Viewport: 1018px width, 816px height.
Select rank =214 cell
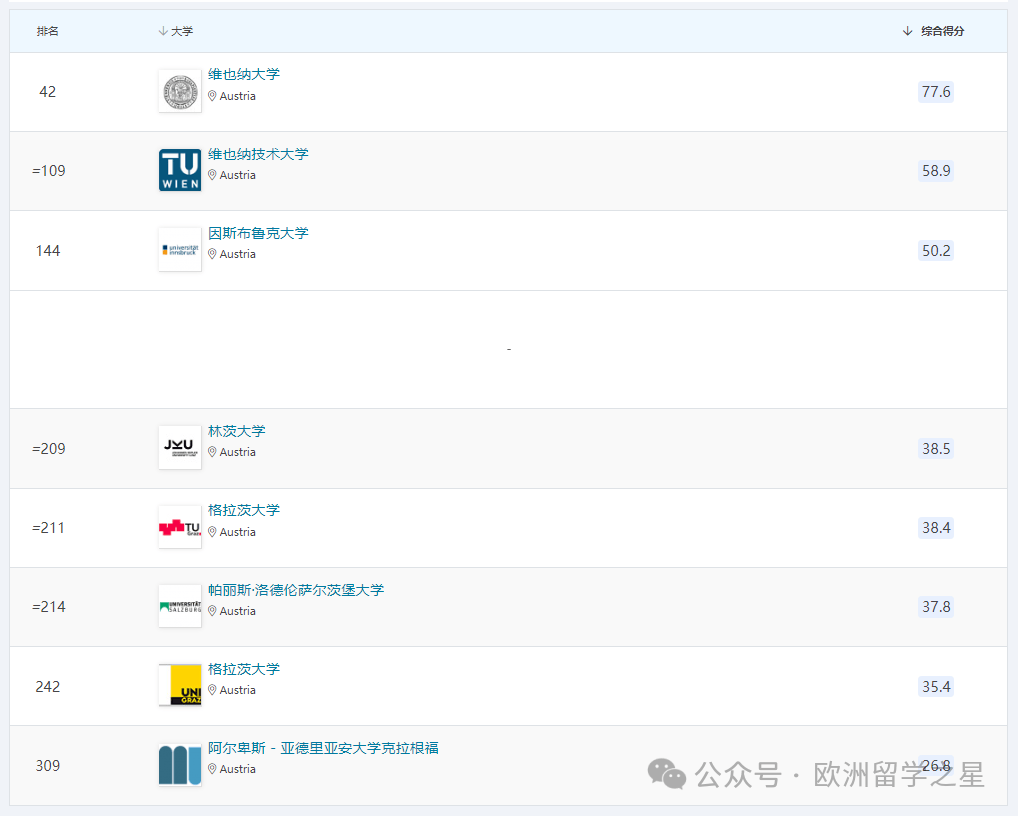pyautogui.click(x=49, y=607)
